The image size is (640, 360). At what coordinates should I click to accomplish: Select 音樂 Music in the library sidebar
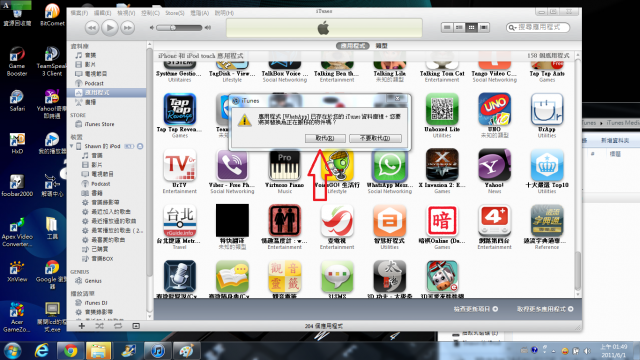90,55
